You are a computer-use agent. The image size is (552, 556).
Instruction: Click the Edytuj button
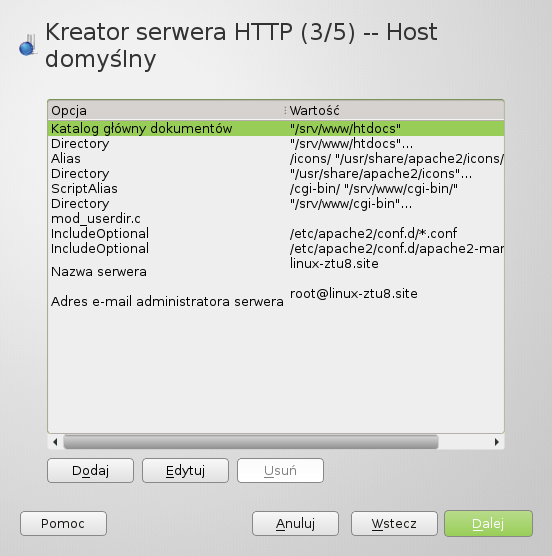pyautogui.click(x=185, y=471)
